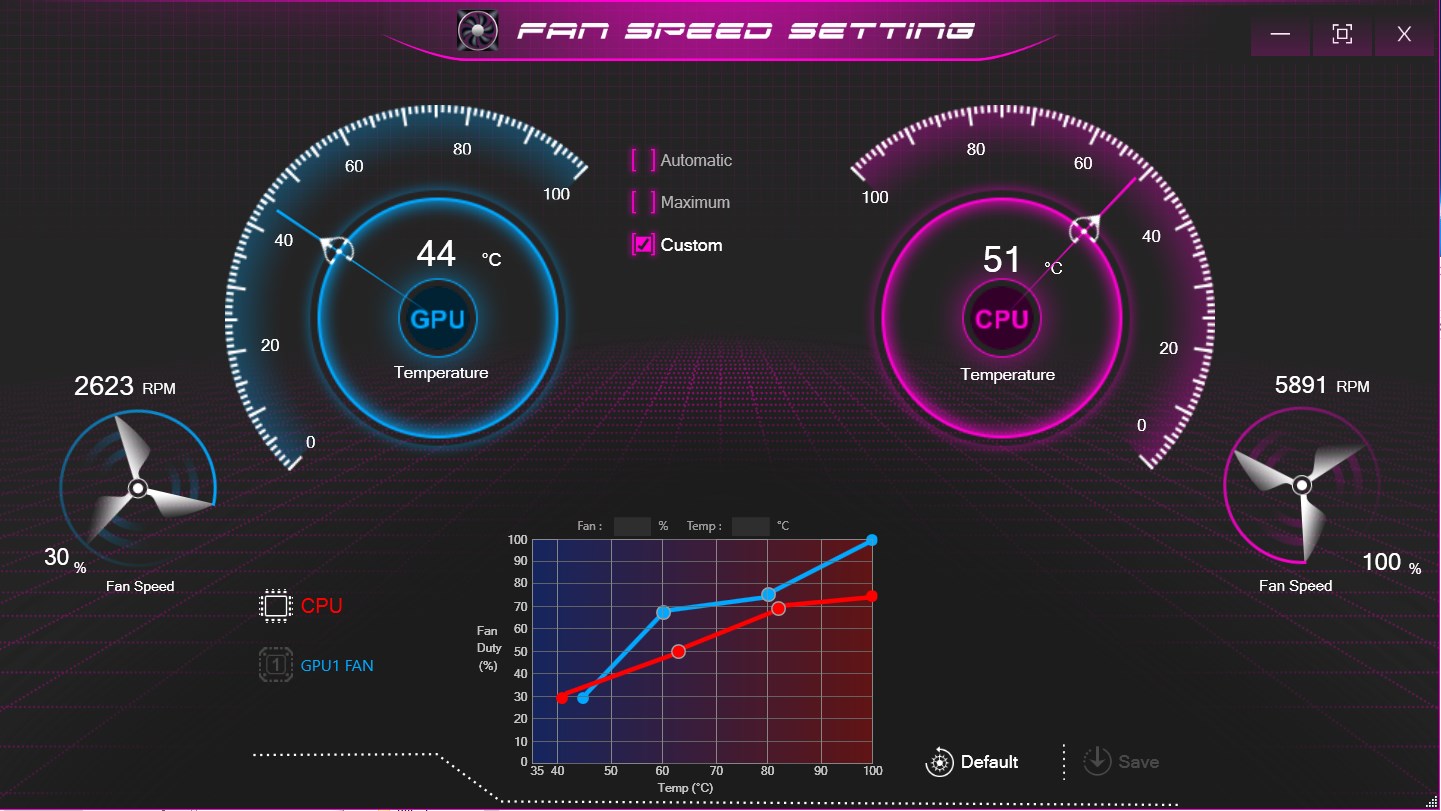Select red curve point near 82°C

pos(778,608)
